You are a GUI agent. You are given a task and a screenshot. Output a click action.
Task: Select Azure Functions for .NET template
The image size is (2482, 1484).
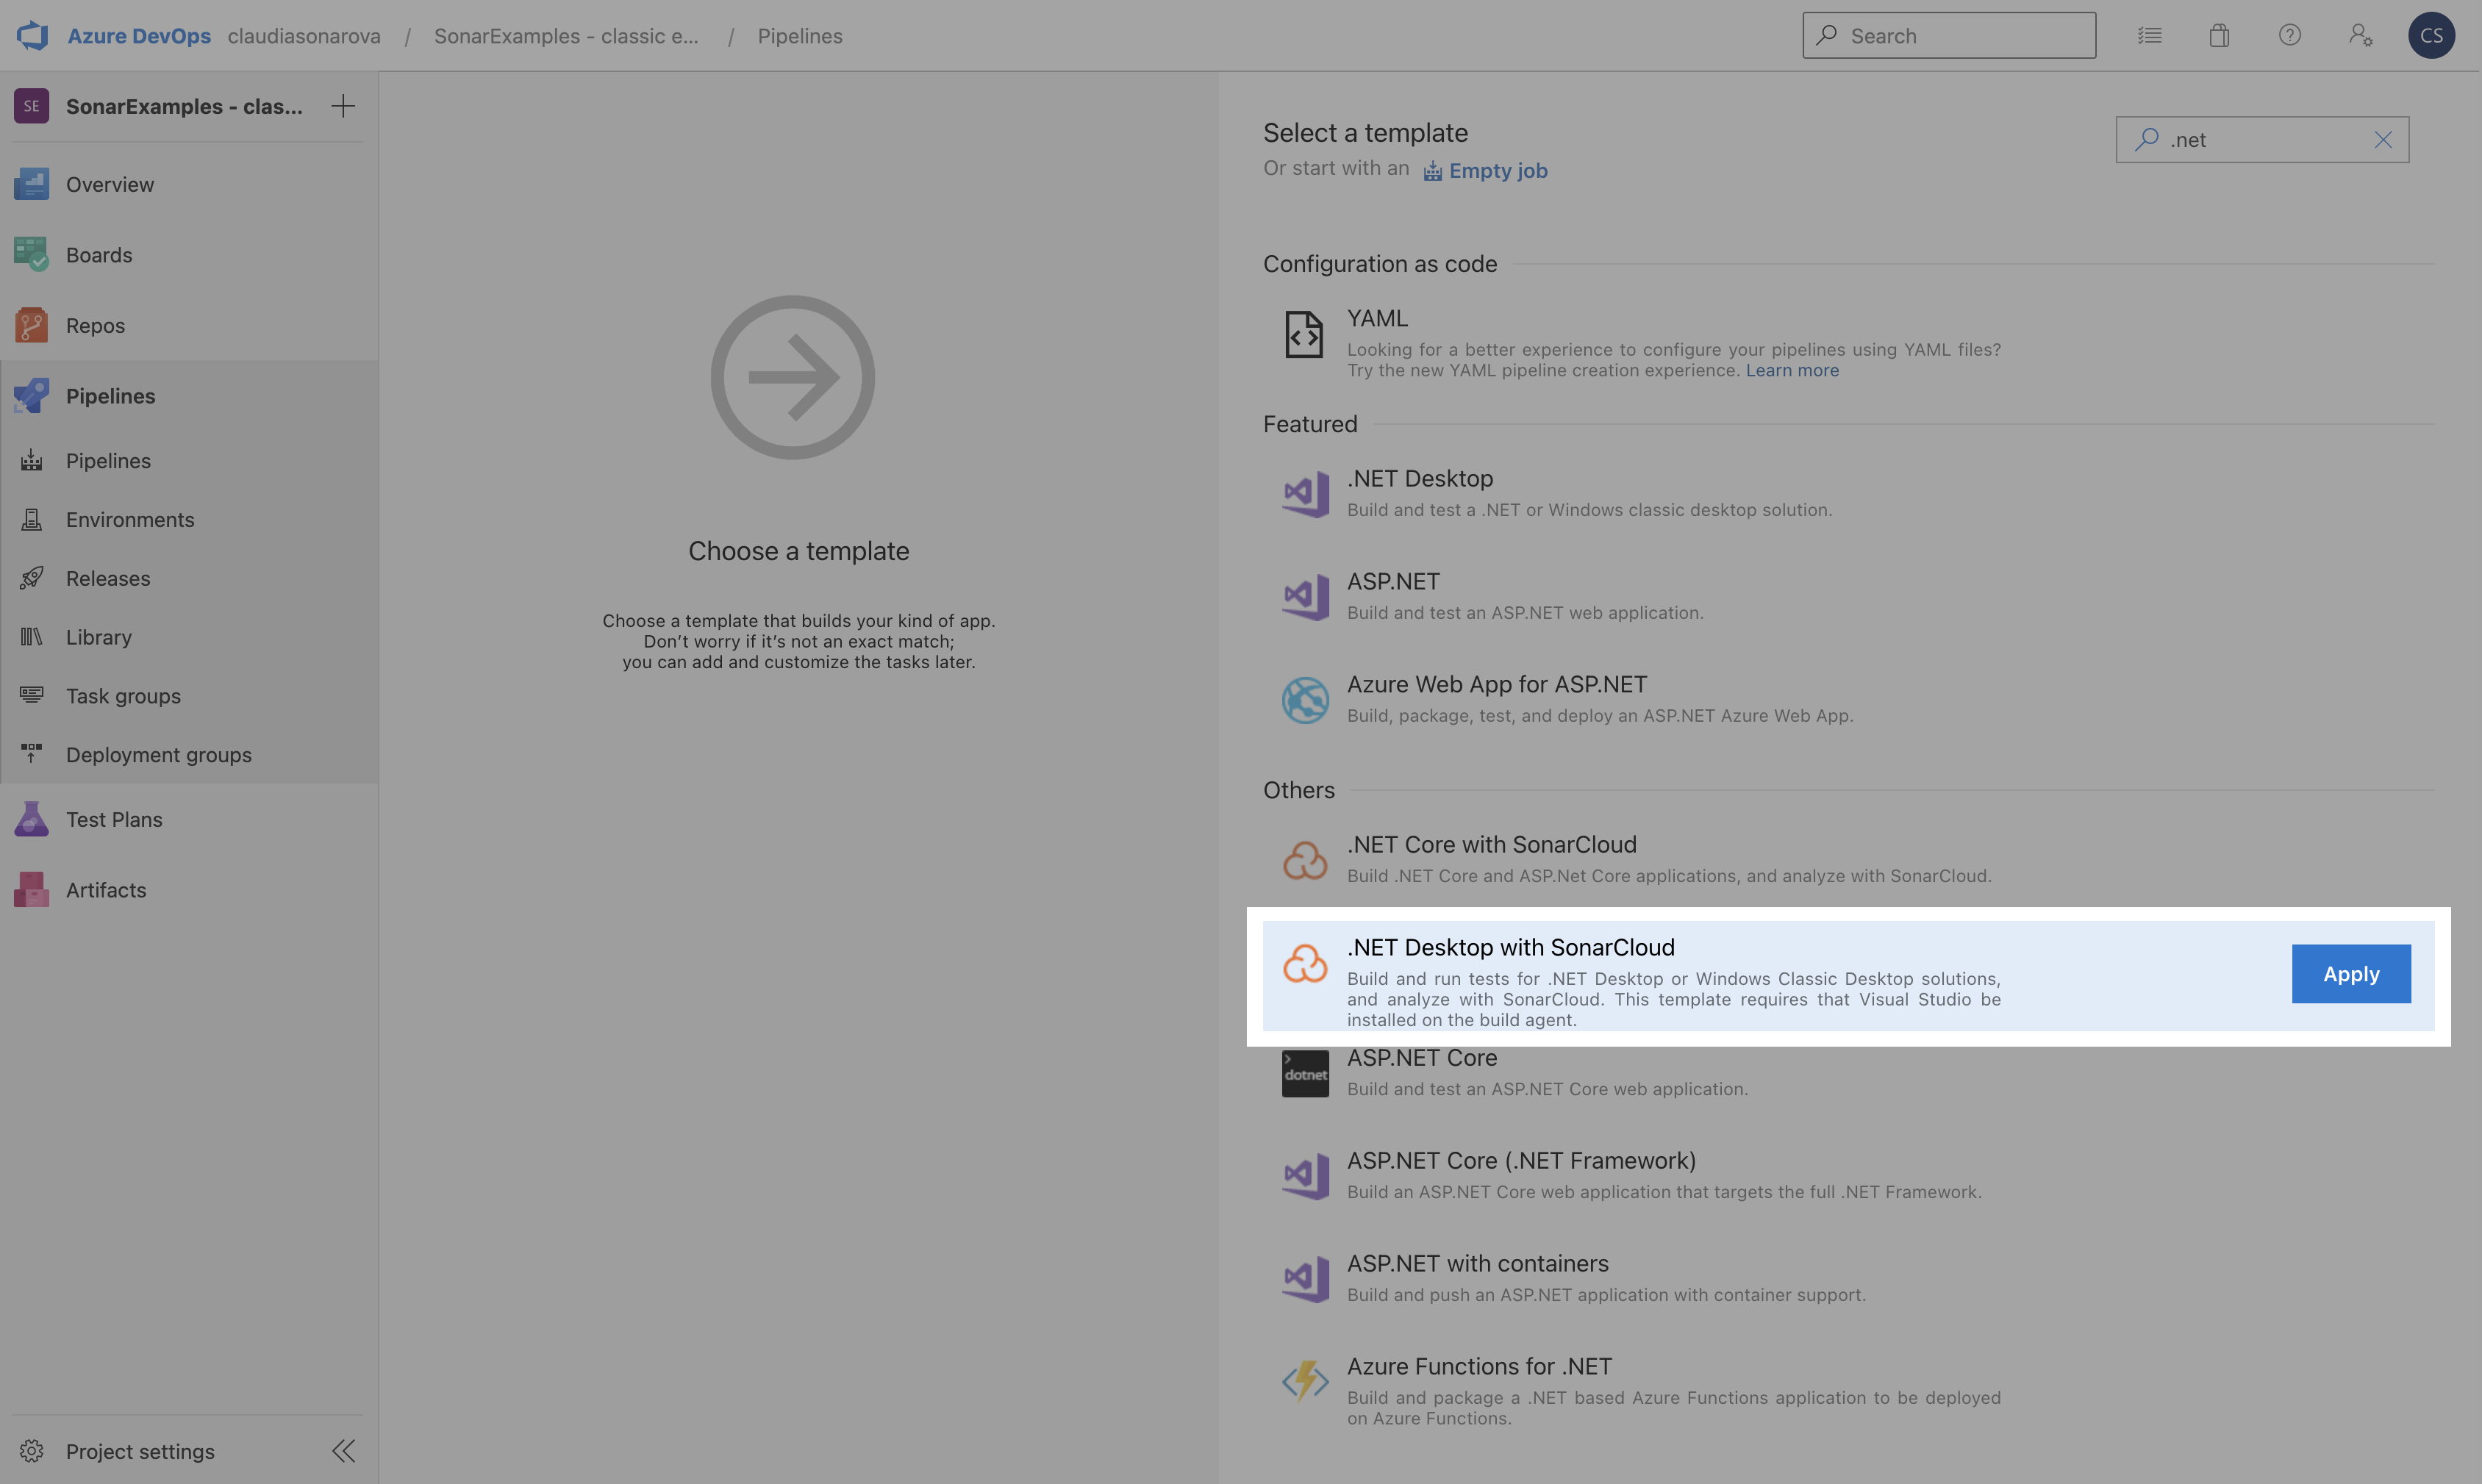point(1848,1391)
